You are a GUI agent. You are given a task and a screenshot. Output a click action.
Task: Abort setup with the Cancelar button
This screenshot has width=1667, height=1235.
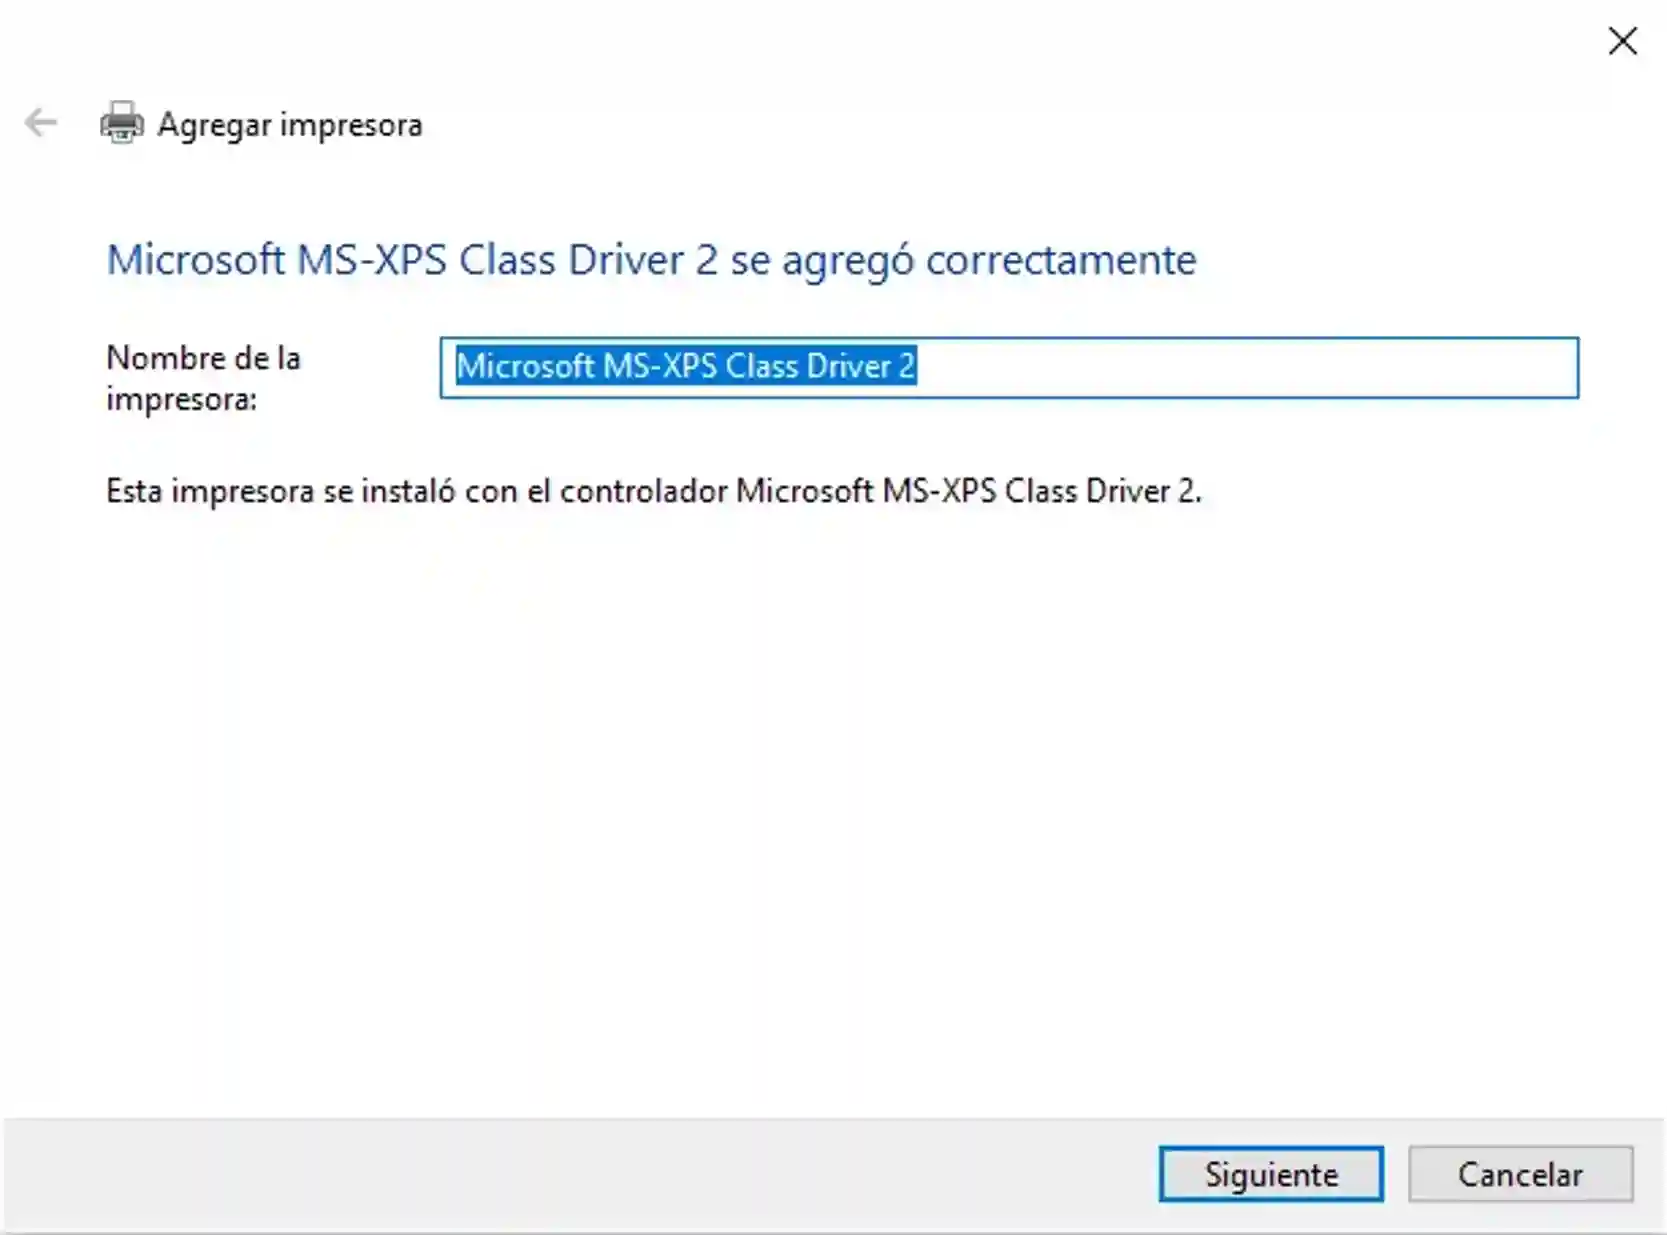pos(1520,1174)
